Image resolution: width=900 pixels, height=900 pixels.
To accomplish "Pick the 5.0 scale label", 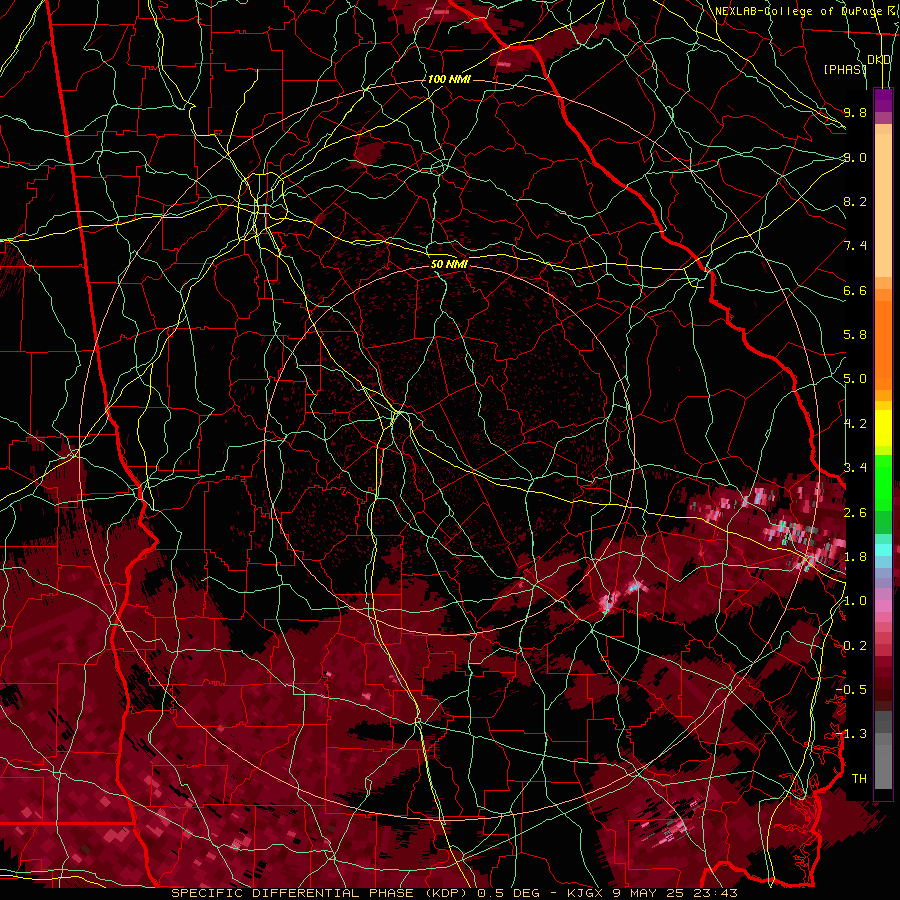I will [855, 379].
